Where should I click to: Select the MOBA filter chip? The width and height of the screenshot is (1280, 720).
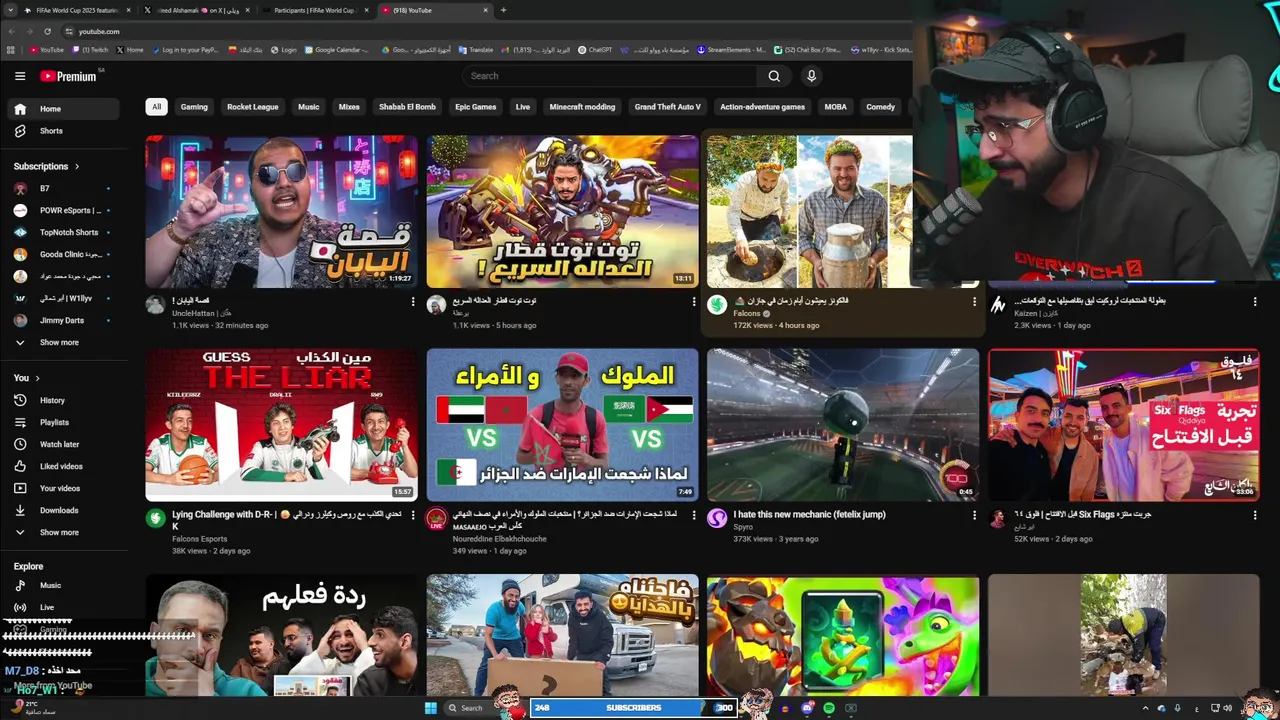(x=835, y=107)
